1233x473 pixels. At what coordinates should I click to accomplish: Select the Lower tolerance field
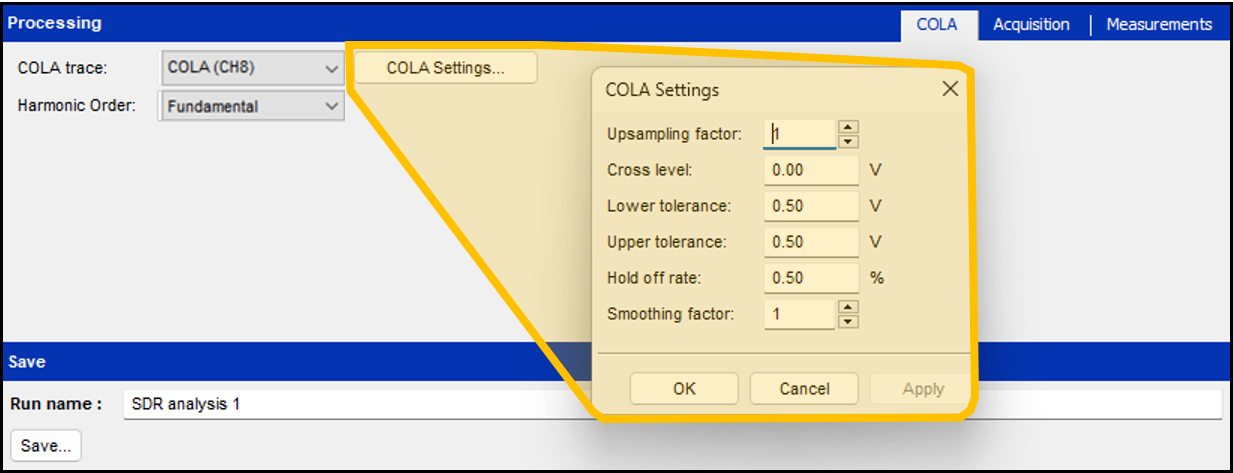pyautogui.click(x=810, y=206)
